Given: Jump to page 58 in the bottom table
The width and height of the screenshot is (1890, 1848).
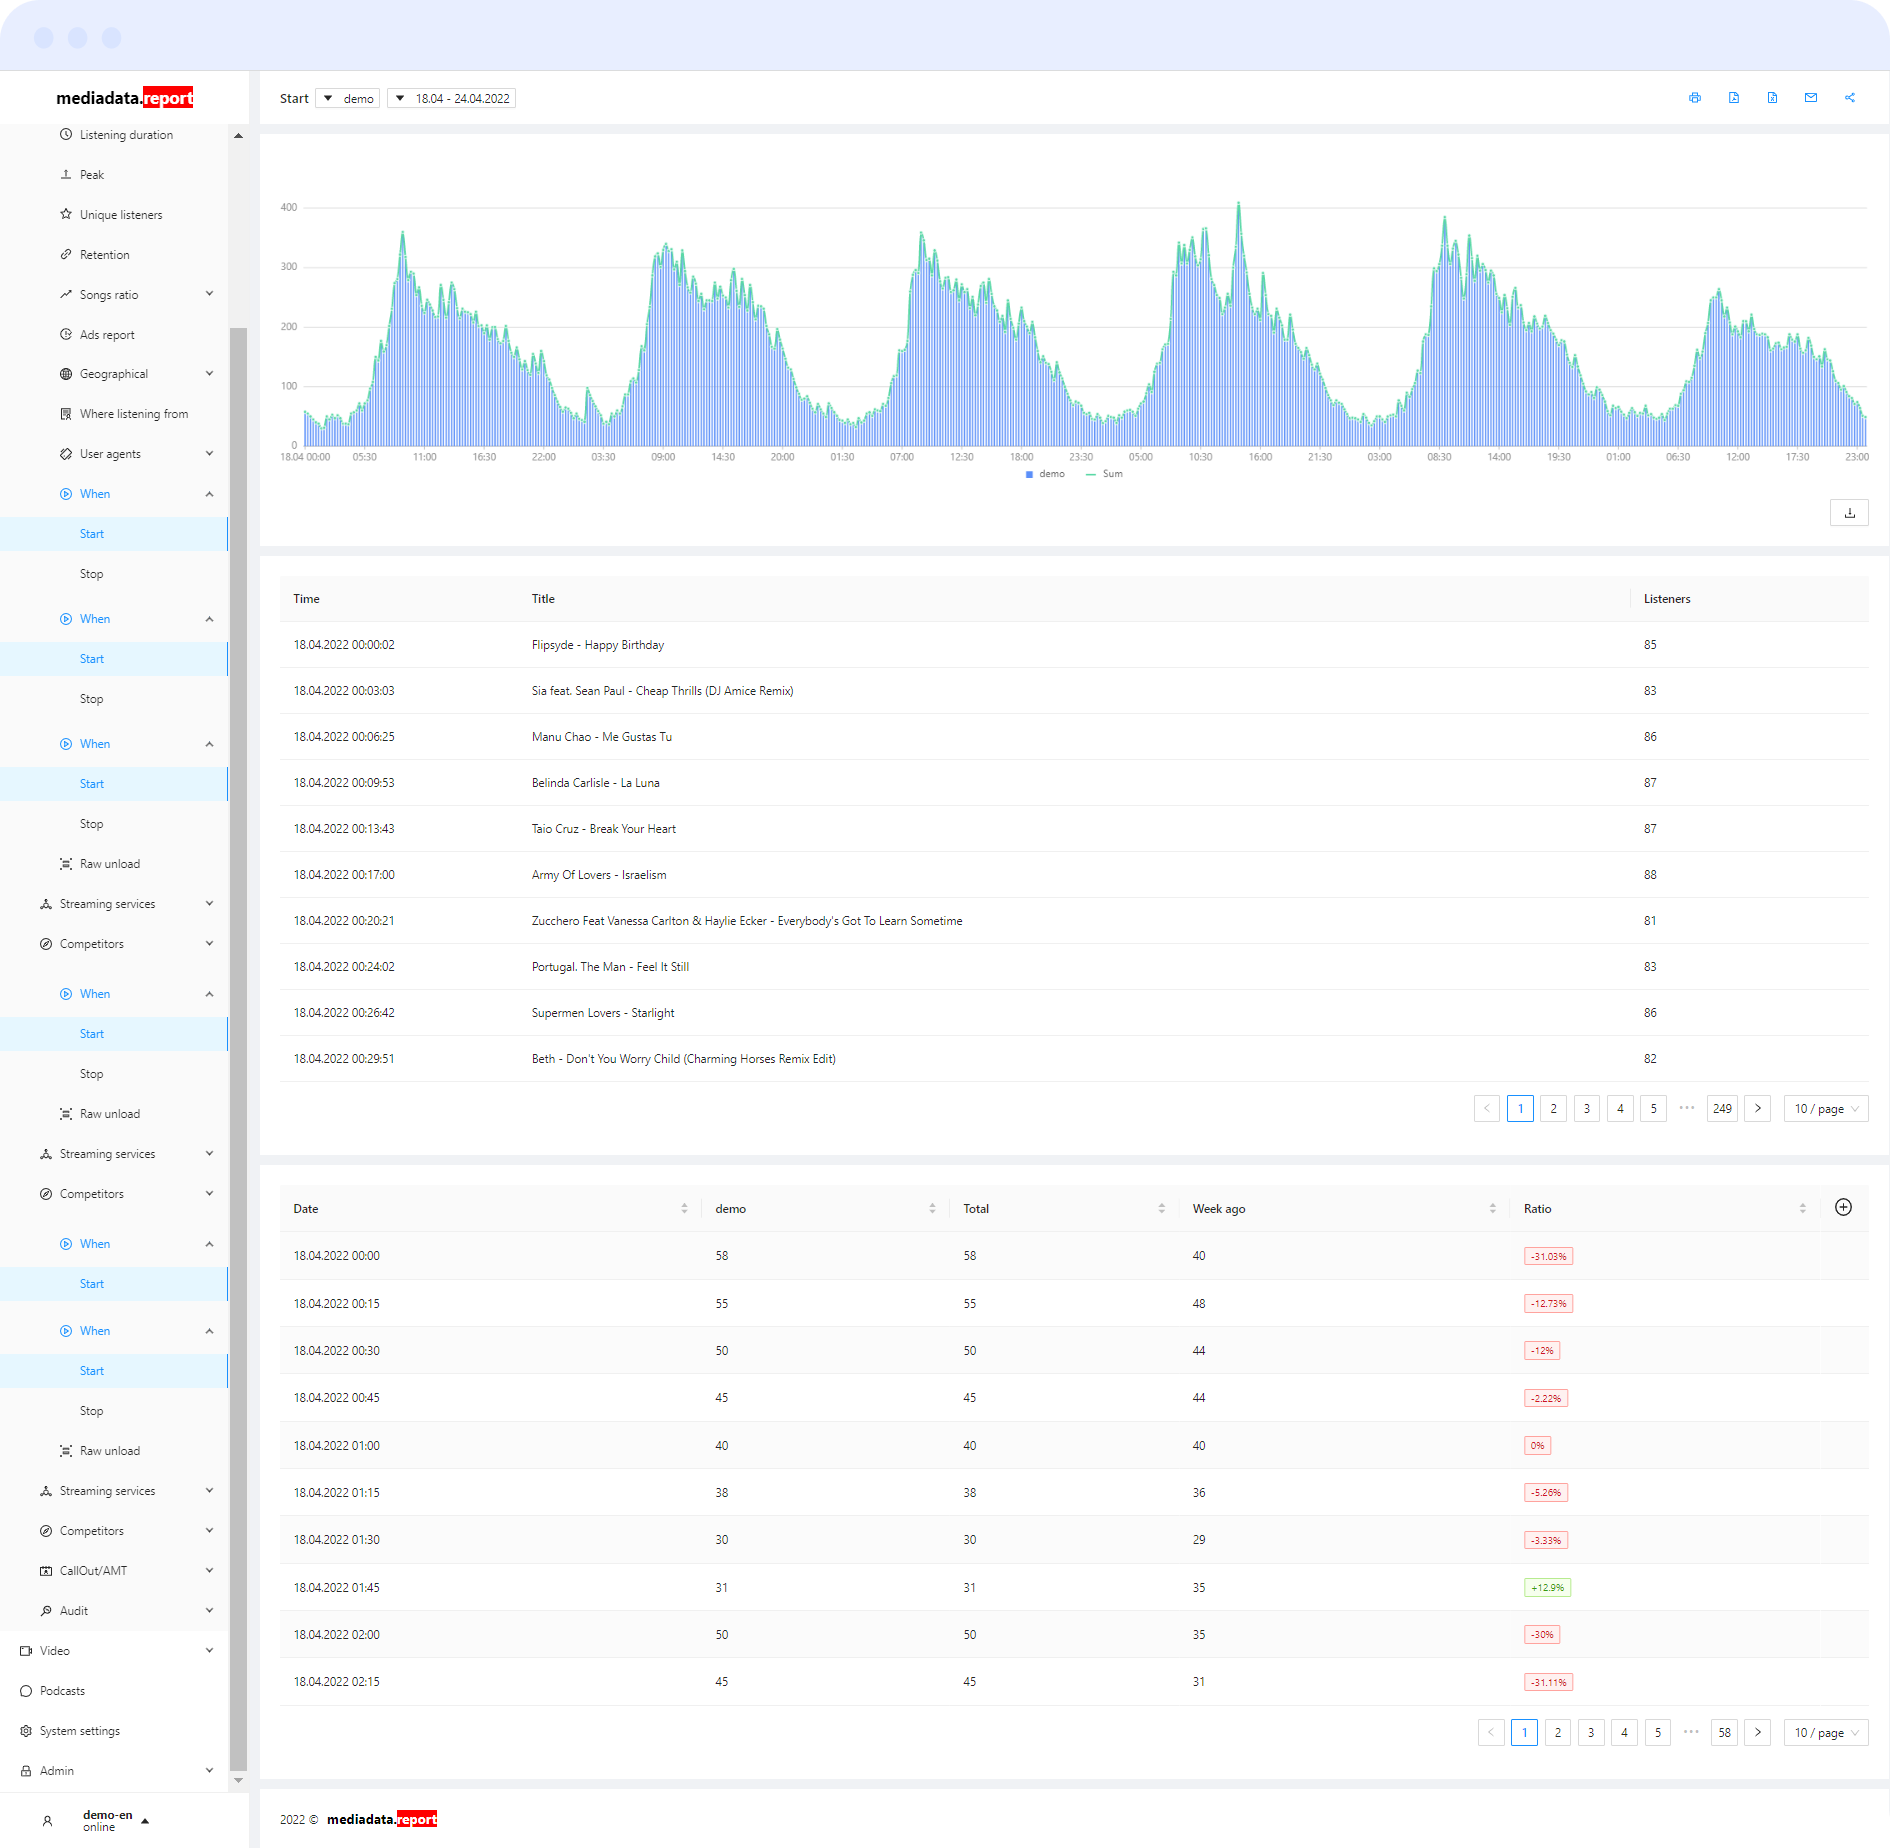Looking at the screenshot, I should pos(1724,1733).
